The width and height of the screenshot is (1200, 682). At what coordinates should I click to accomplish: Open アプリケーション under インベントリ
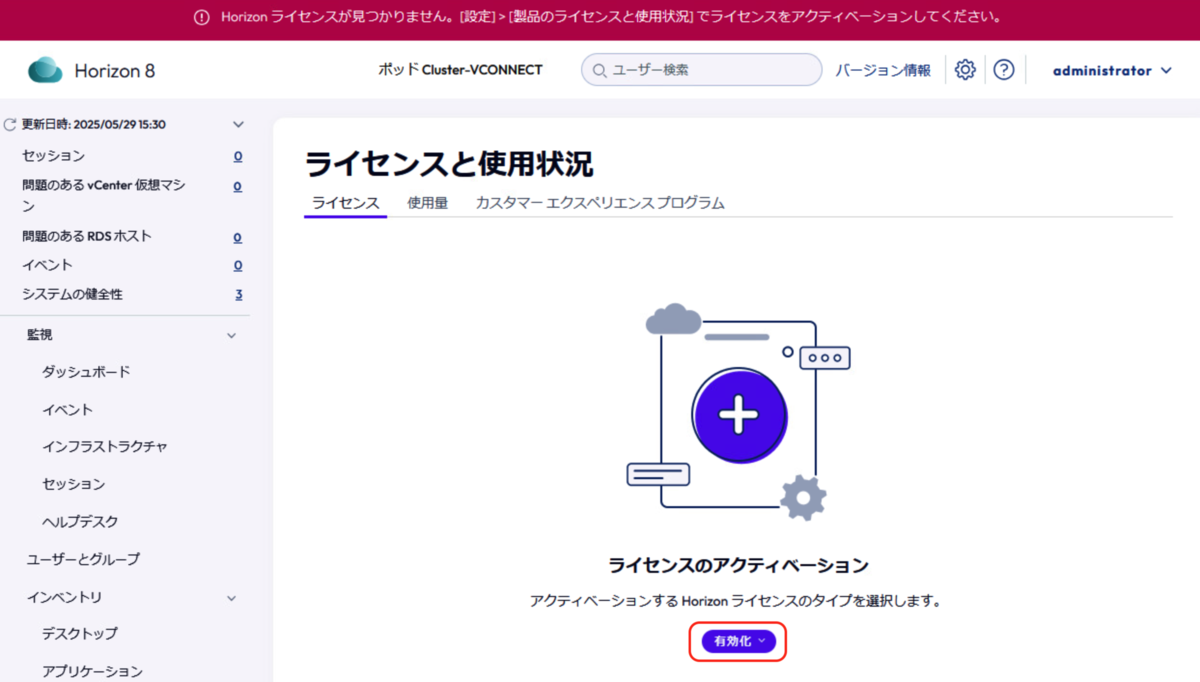[x=92, y=671]
